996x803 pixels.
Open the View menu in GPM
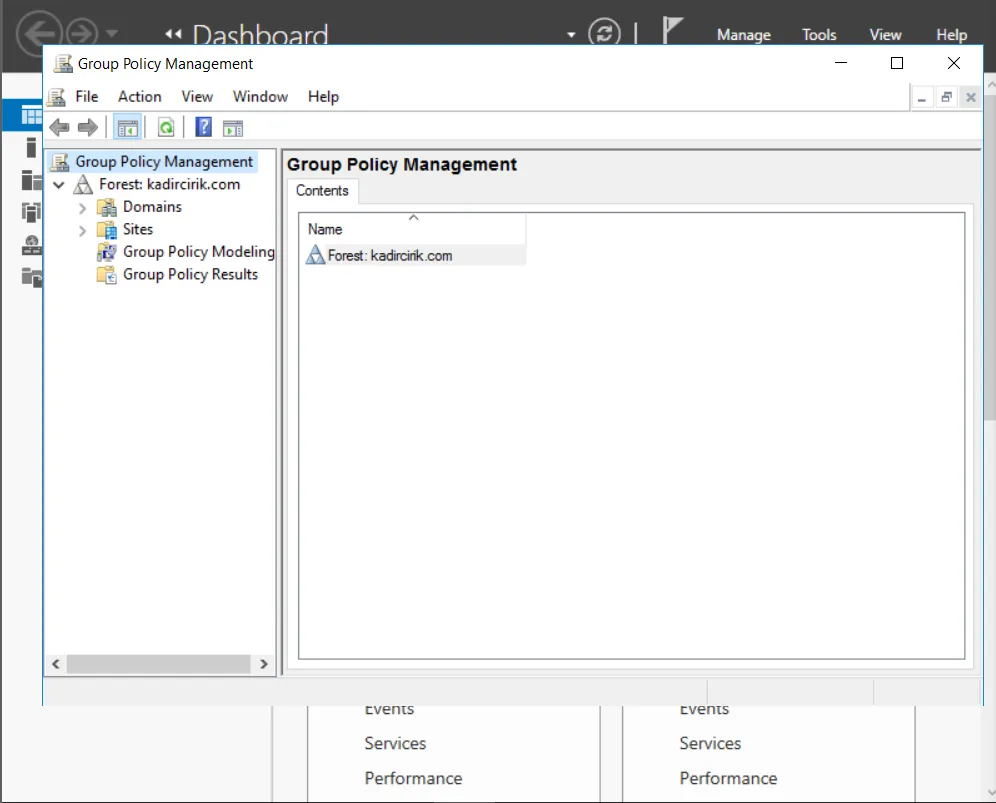(197, 97)
